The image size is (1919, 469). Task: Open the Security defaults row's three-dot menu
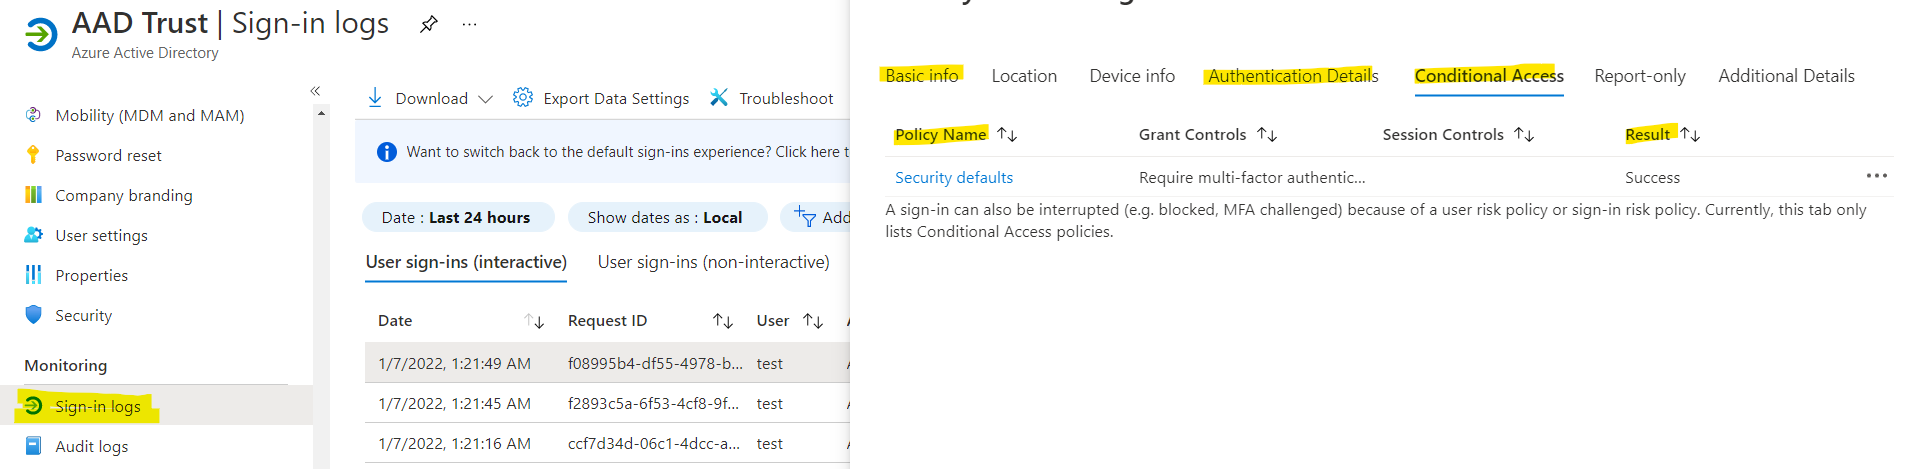click(1876, 176)
